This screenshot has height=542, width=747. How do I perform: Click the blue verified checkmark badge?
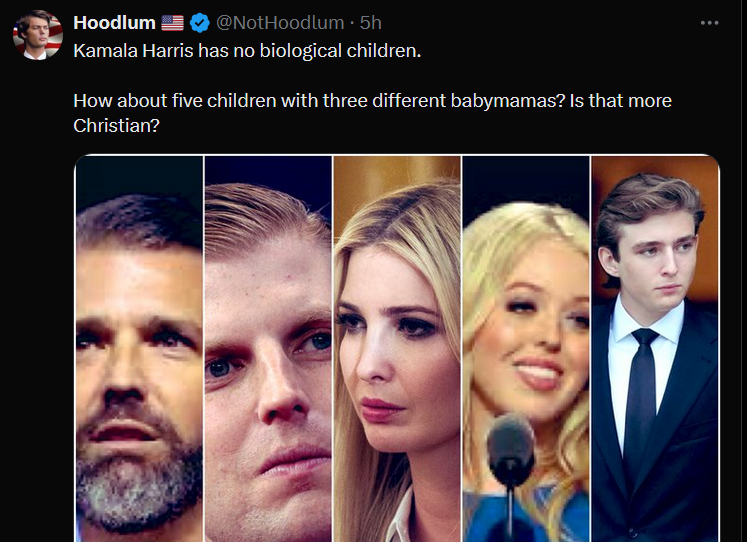197,23
